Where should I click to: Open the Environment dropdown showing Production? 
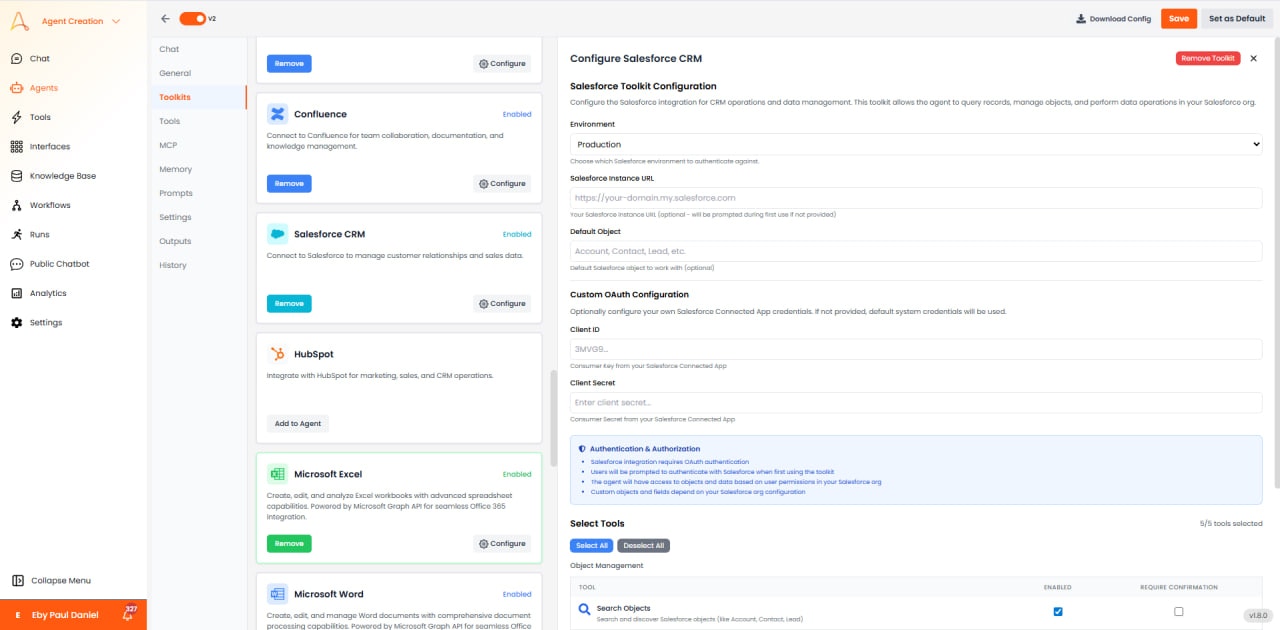coord(915,143)
